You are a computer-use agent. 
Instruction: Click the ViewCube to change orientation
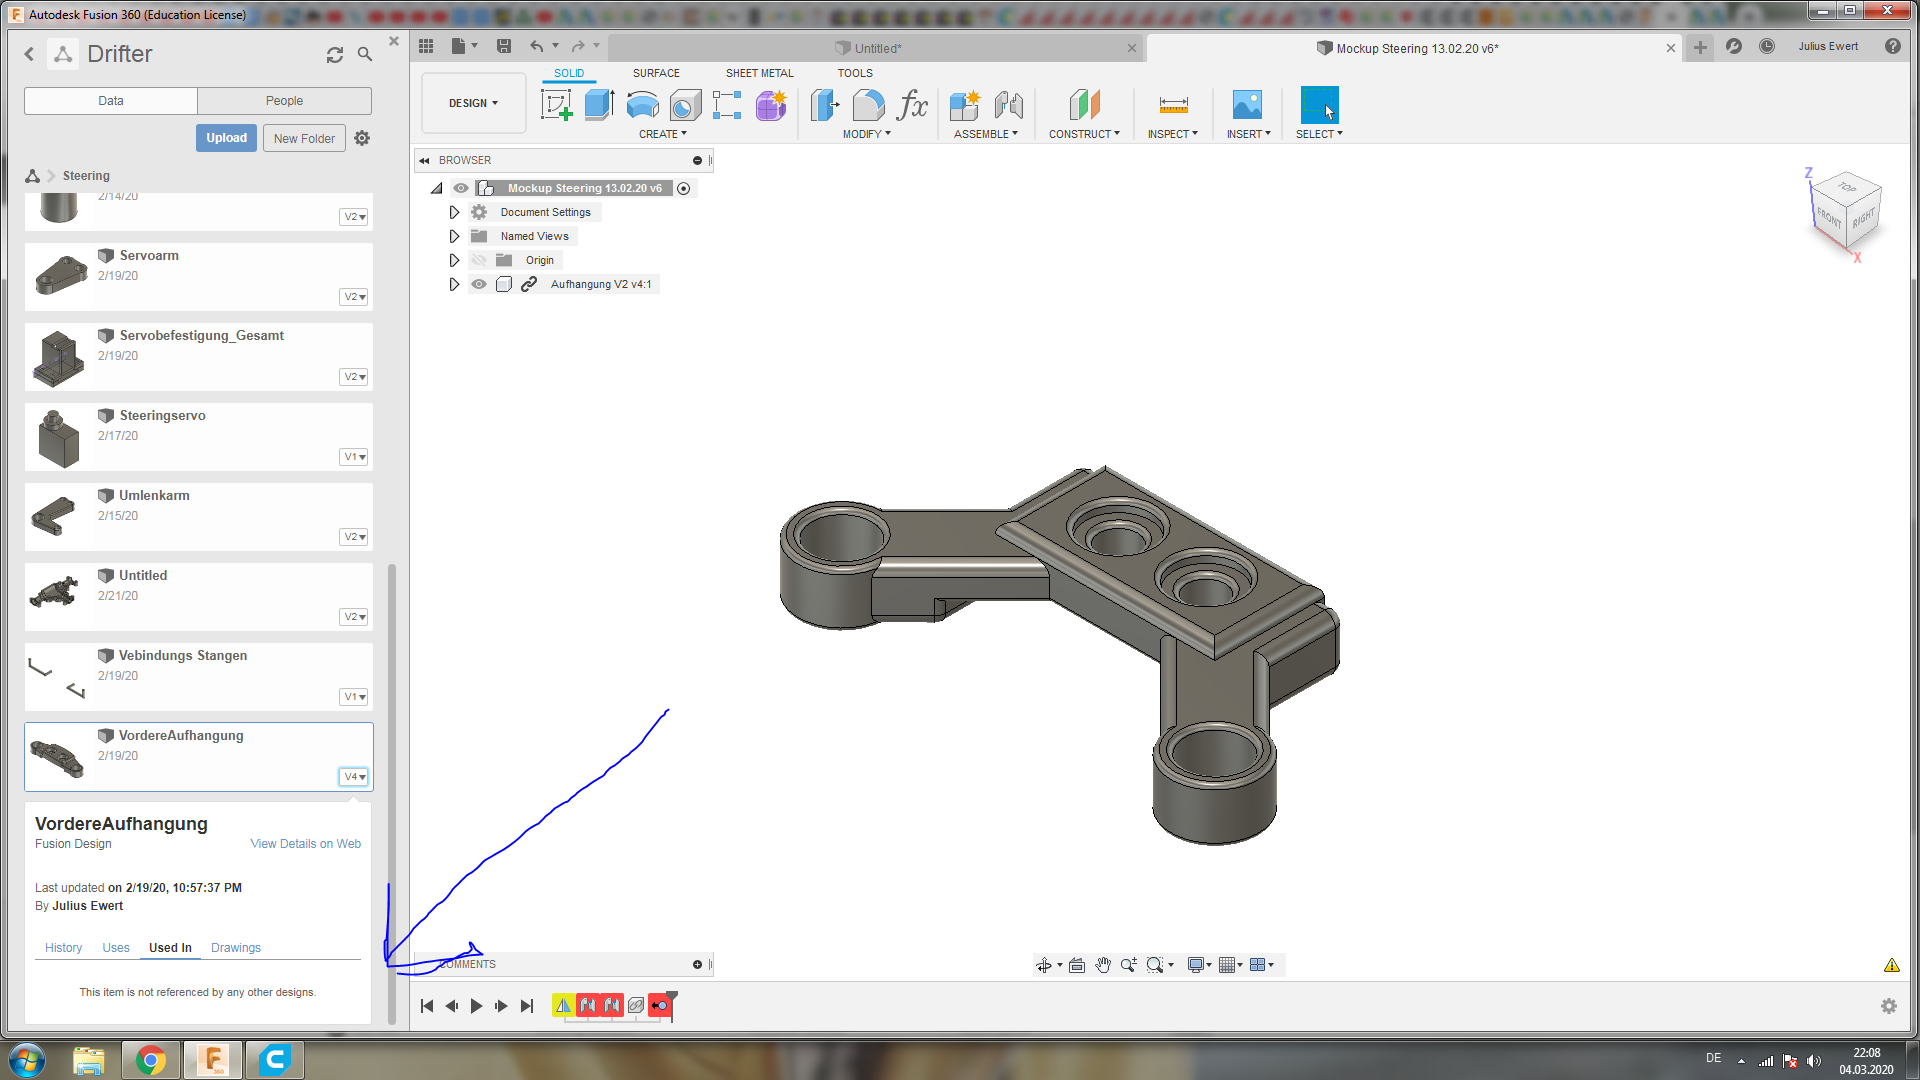tap(1846, 209)
